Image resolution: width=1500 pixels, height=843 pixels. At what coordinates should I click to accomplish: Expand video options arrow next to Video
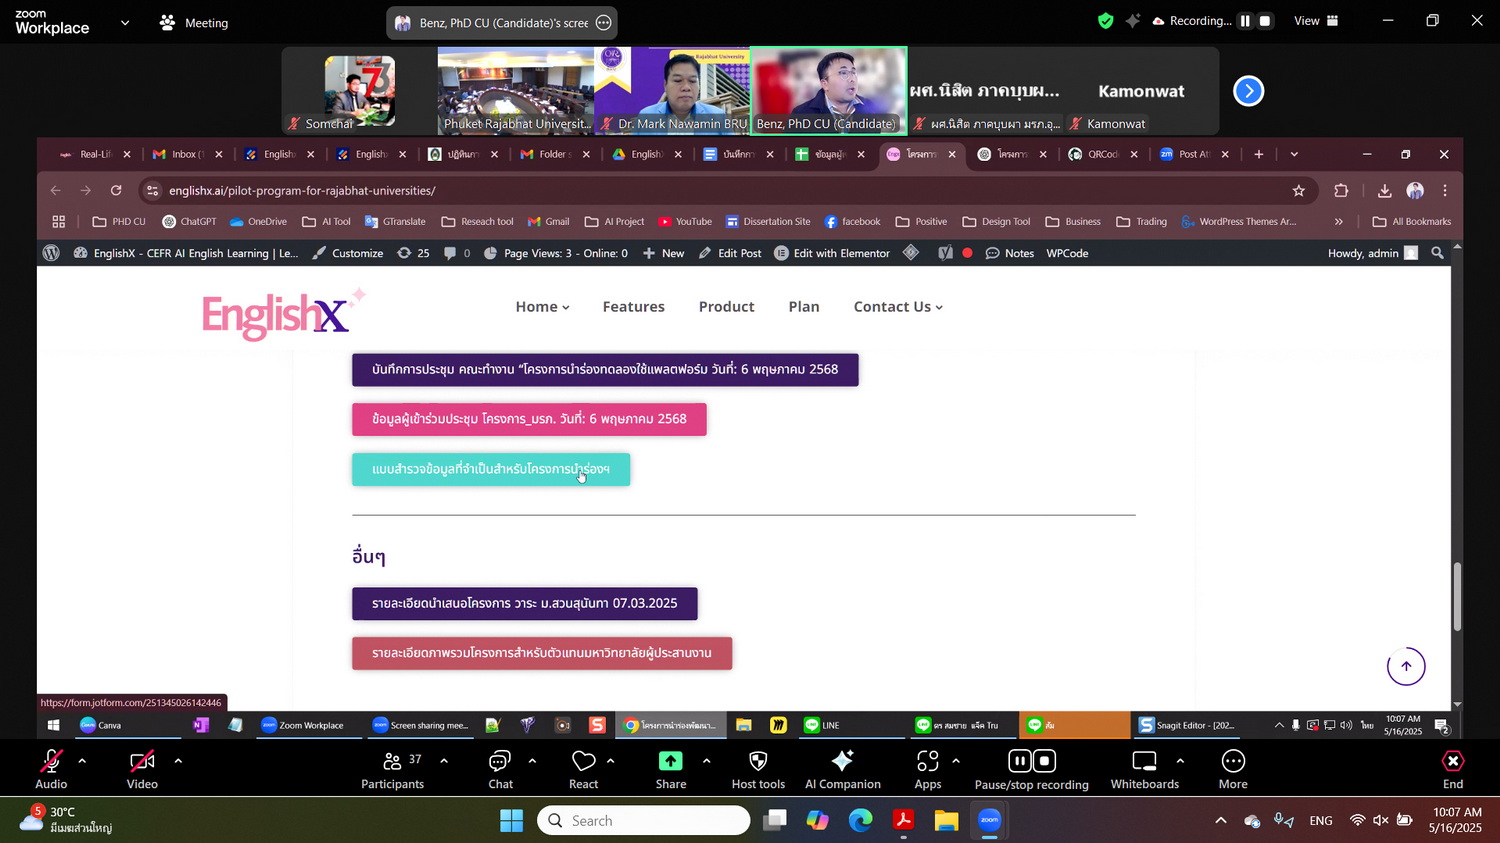click(178, 761)
